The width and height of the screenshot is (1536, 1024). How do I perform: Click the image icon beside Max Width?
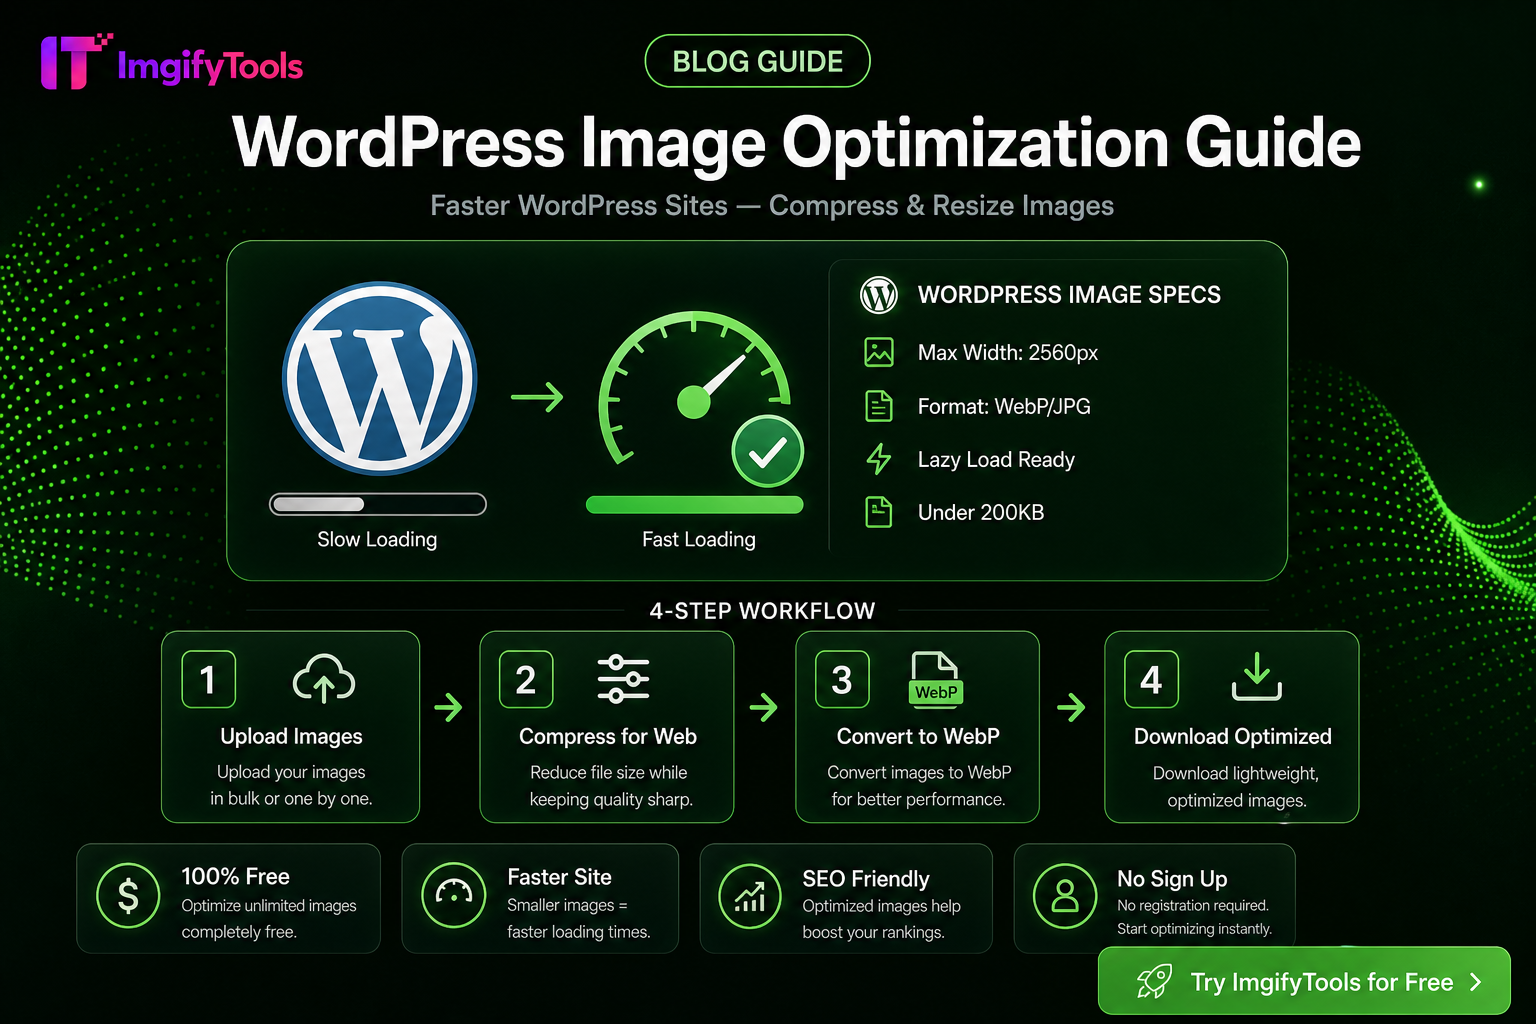879,352
